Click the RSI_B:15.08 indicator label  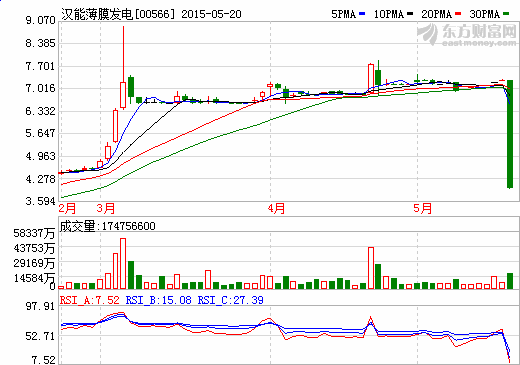[x=159, y=300]
